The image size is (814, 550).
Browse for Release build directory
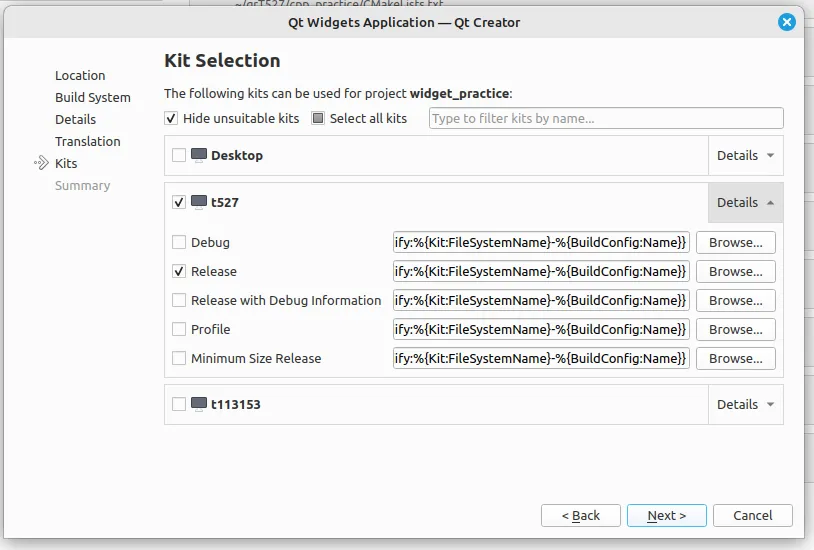click(x=736, y=271)
